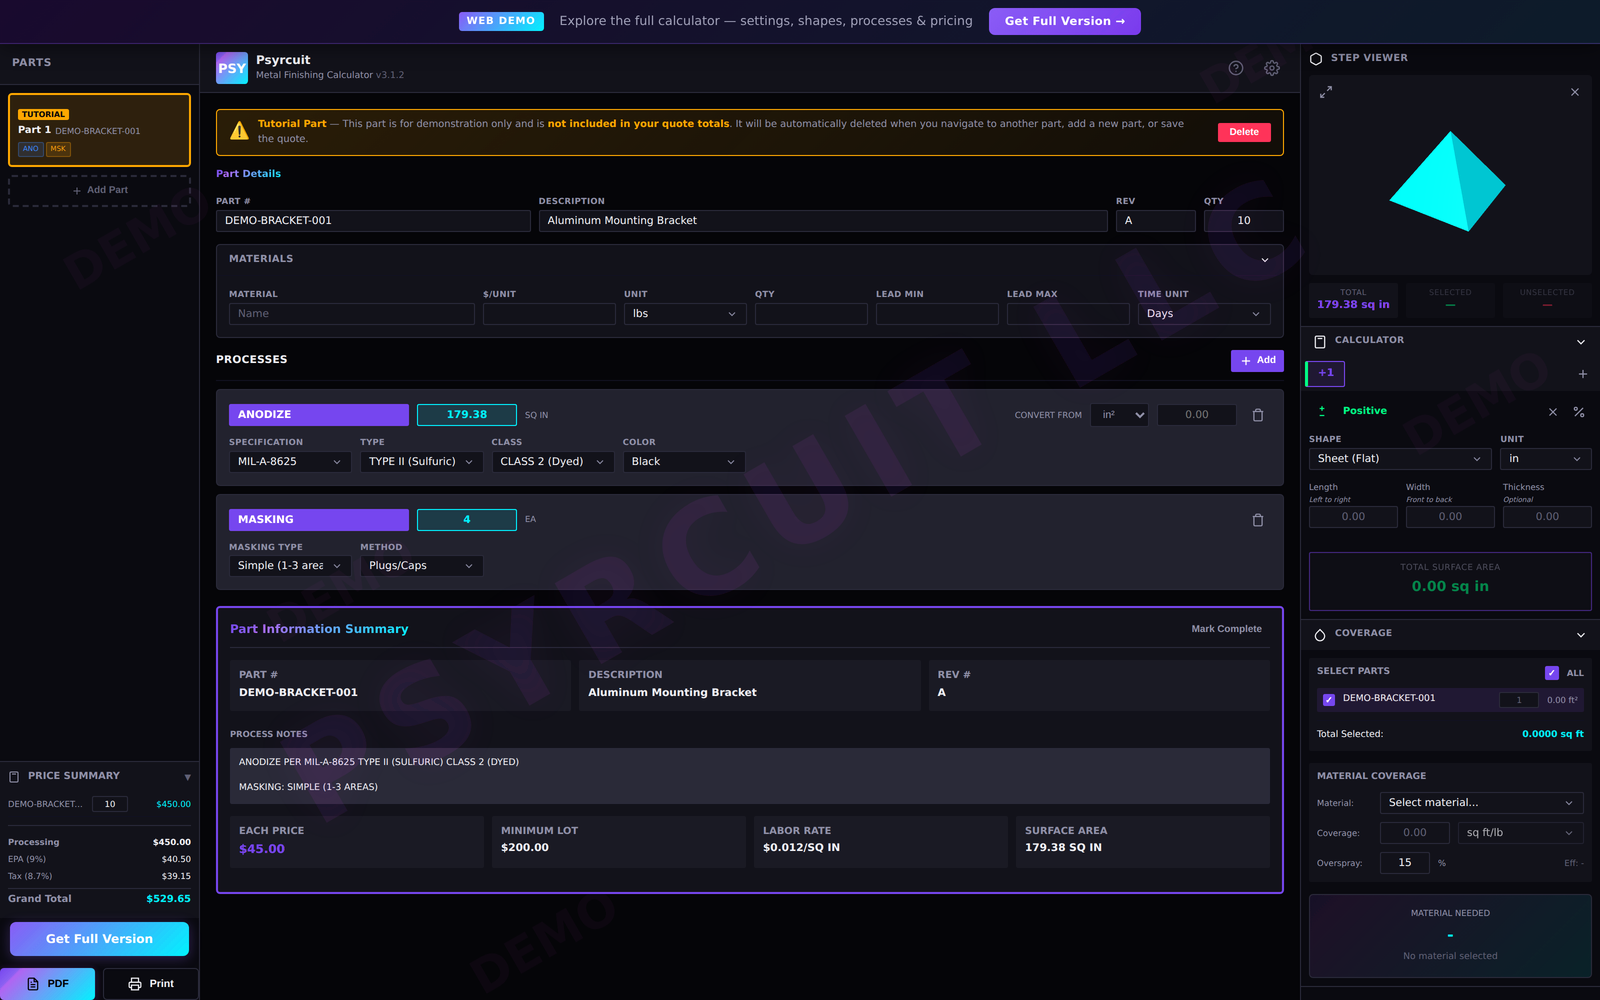Open the material Unit lbs dropdown
1600x1000 pixels.
point(685,314)
